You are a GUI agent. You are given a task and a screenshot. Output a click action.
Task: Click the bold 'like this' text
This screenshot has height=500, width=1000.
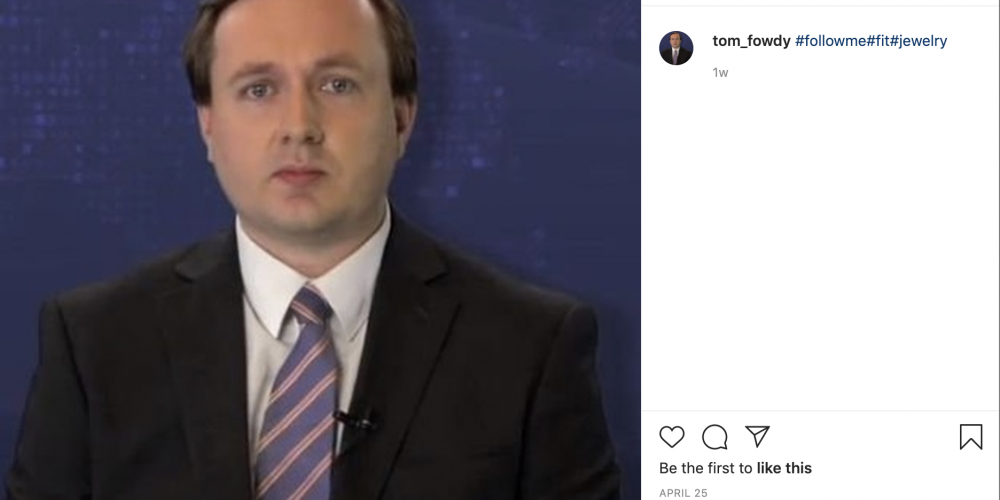click(x=784, y=468)
